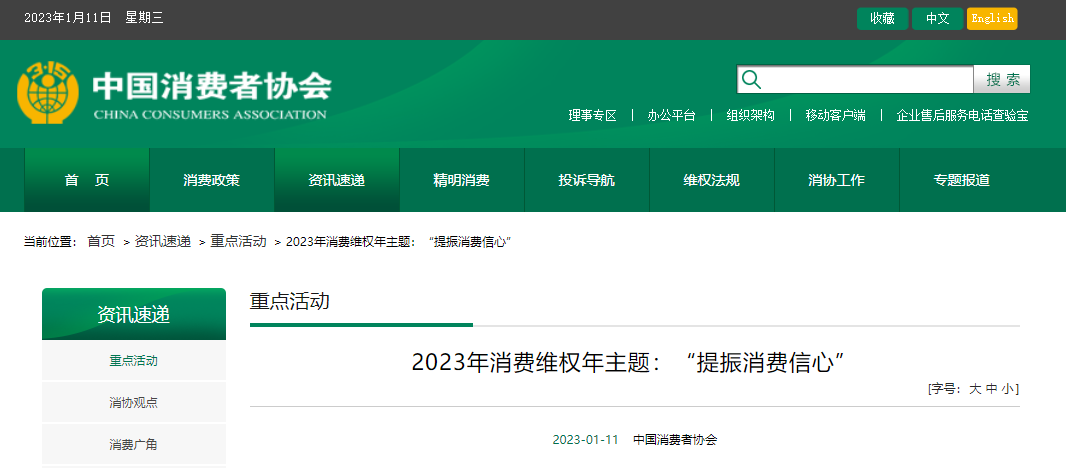
Task: Select 消协观点 in the left sidebar
Action: click(134, 403)
